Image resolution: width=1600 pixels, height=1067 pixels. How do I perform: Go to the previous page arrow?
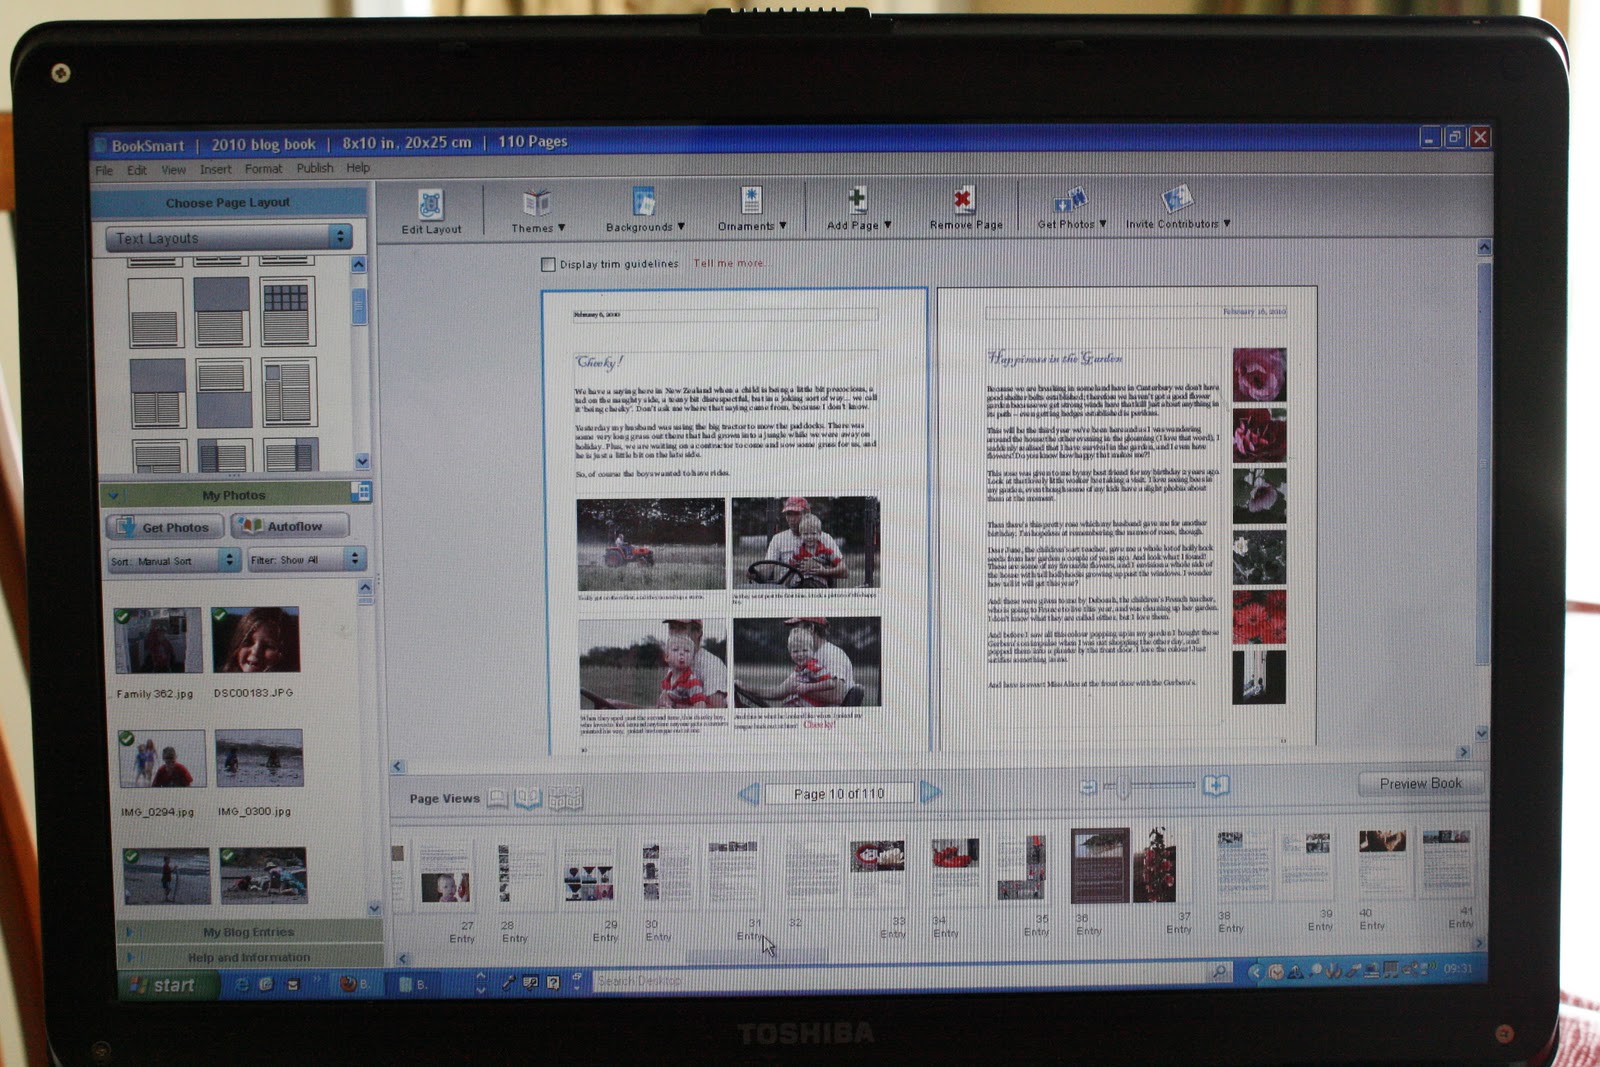[748, 793]
